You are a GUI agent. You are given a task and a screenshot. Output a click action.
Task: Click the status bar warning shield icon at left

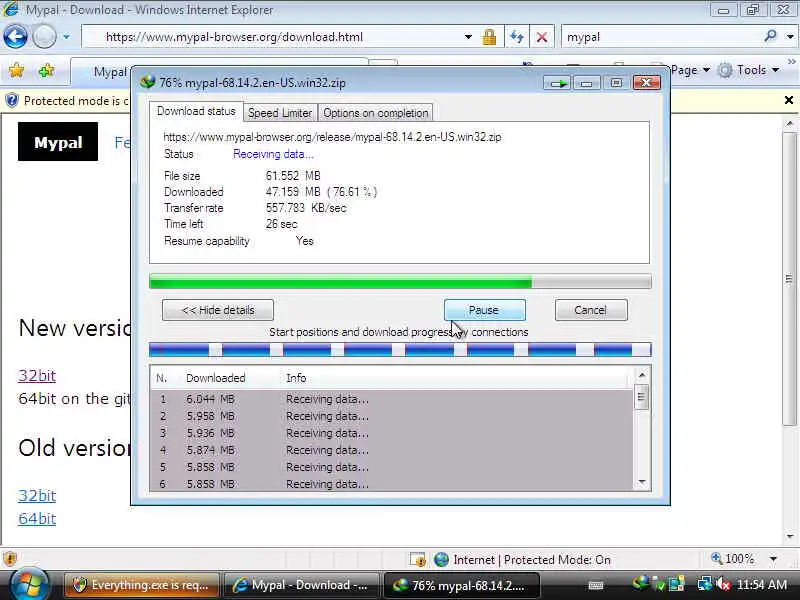[10, 559]
